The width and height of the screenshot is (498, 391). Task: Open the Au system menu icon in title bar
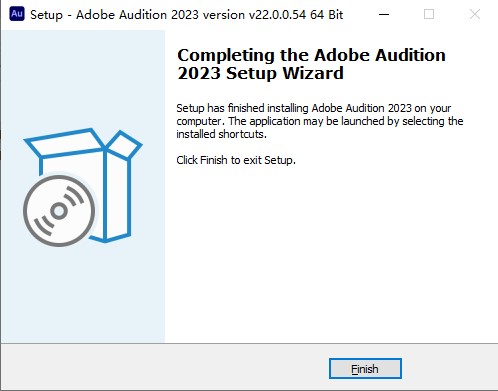[x=17, y=14]
